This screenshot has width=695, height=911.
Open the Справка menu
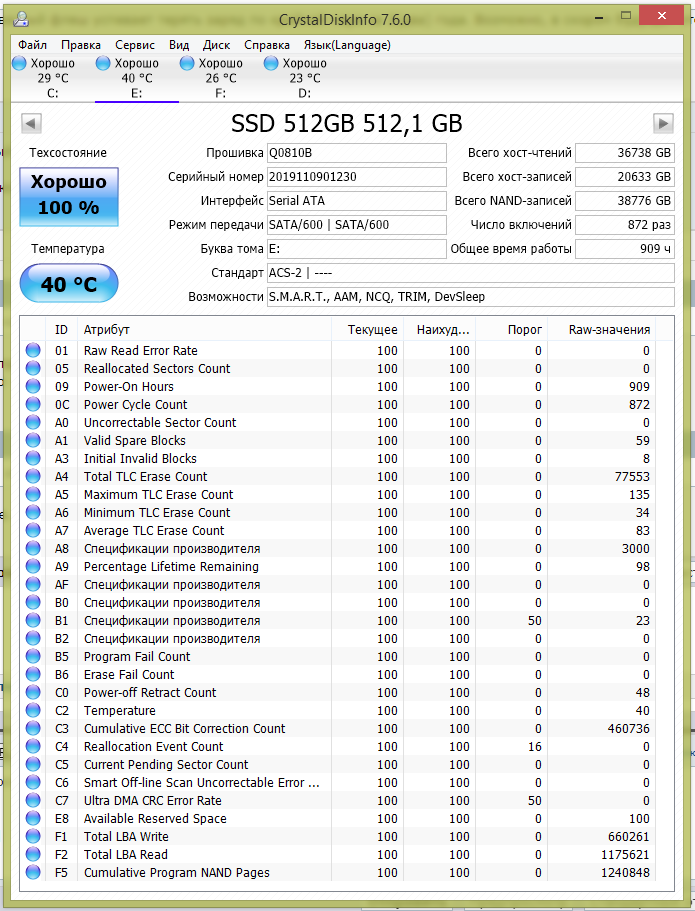click(267, 45)
